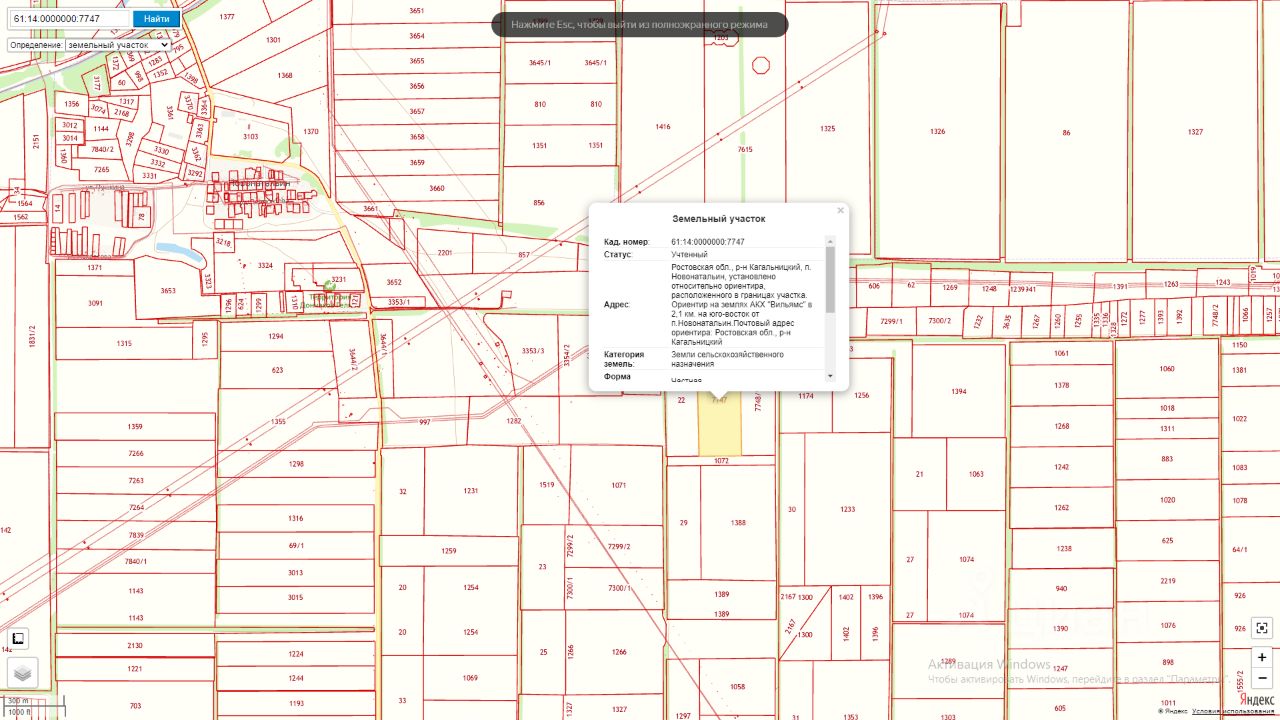Click parcel number 1301
Image resolution: width=1280 pixels, height=720 pixels.
coord(273,40)
